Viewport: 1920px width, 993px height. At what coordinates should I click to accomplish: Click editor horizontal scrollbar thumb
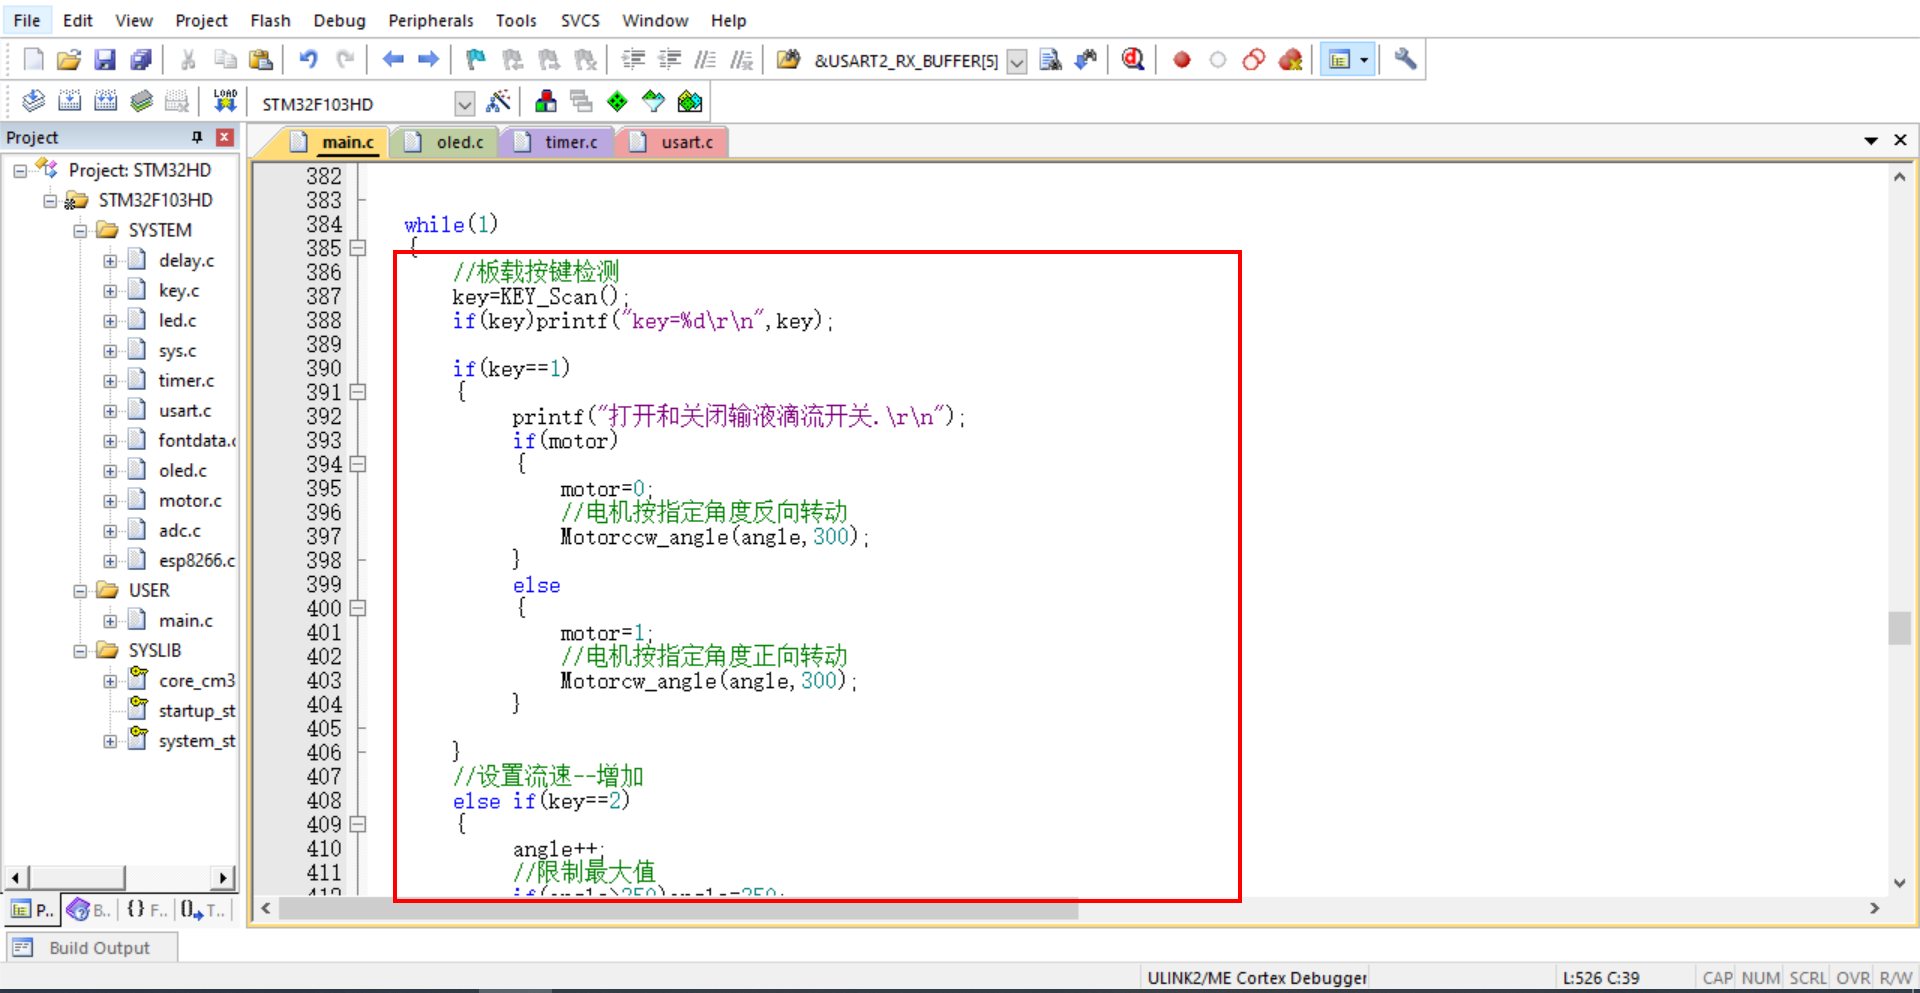click(x=679, y=909)
